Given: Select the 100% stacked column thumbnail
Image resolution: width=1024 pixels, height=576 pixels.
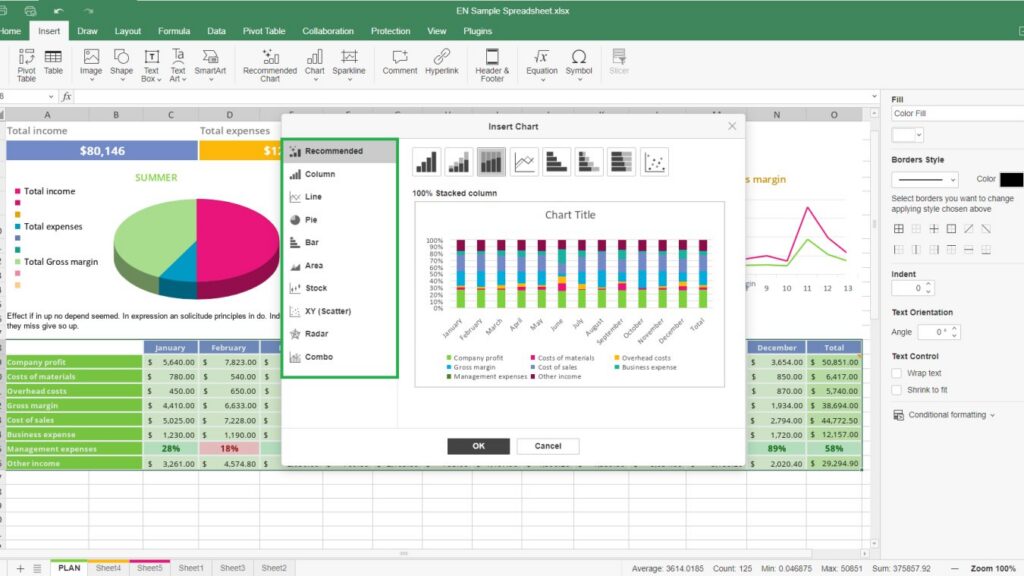Looking at the screenshot, I should 491,162.
